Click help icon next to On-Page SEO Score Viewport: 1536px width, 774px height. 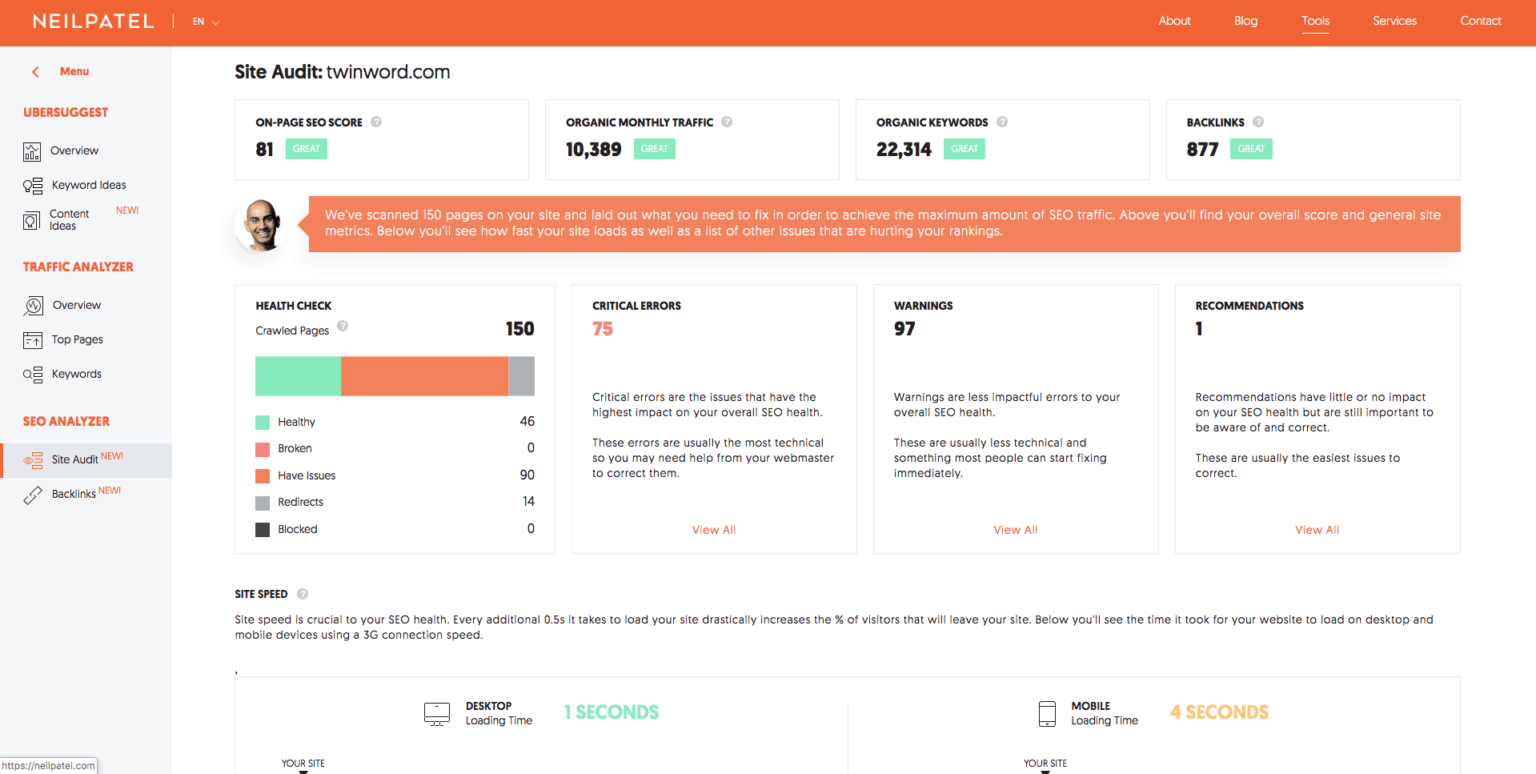point(376,122)
